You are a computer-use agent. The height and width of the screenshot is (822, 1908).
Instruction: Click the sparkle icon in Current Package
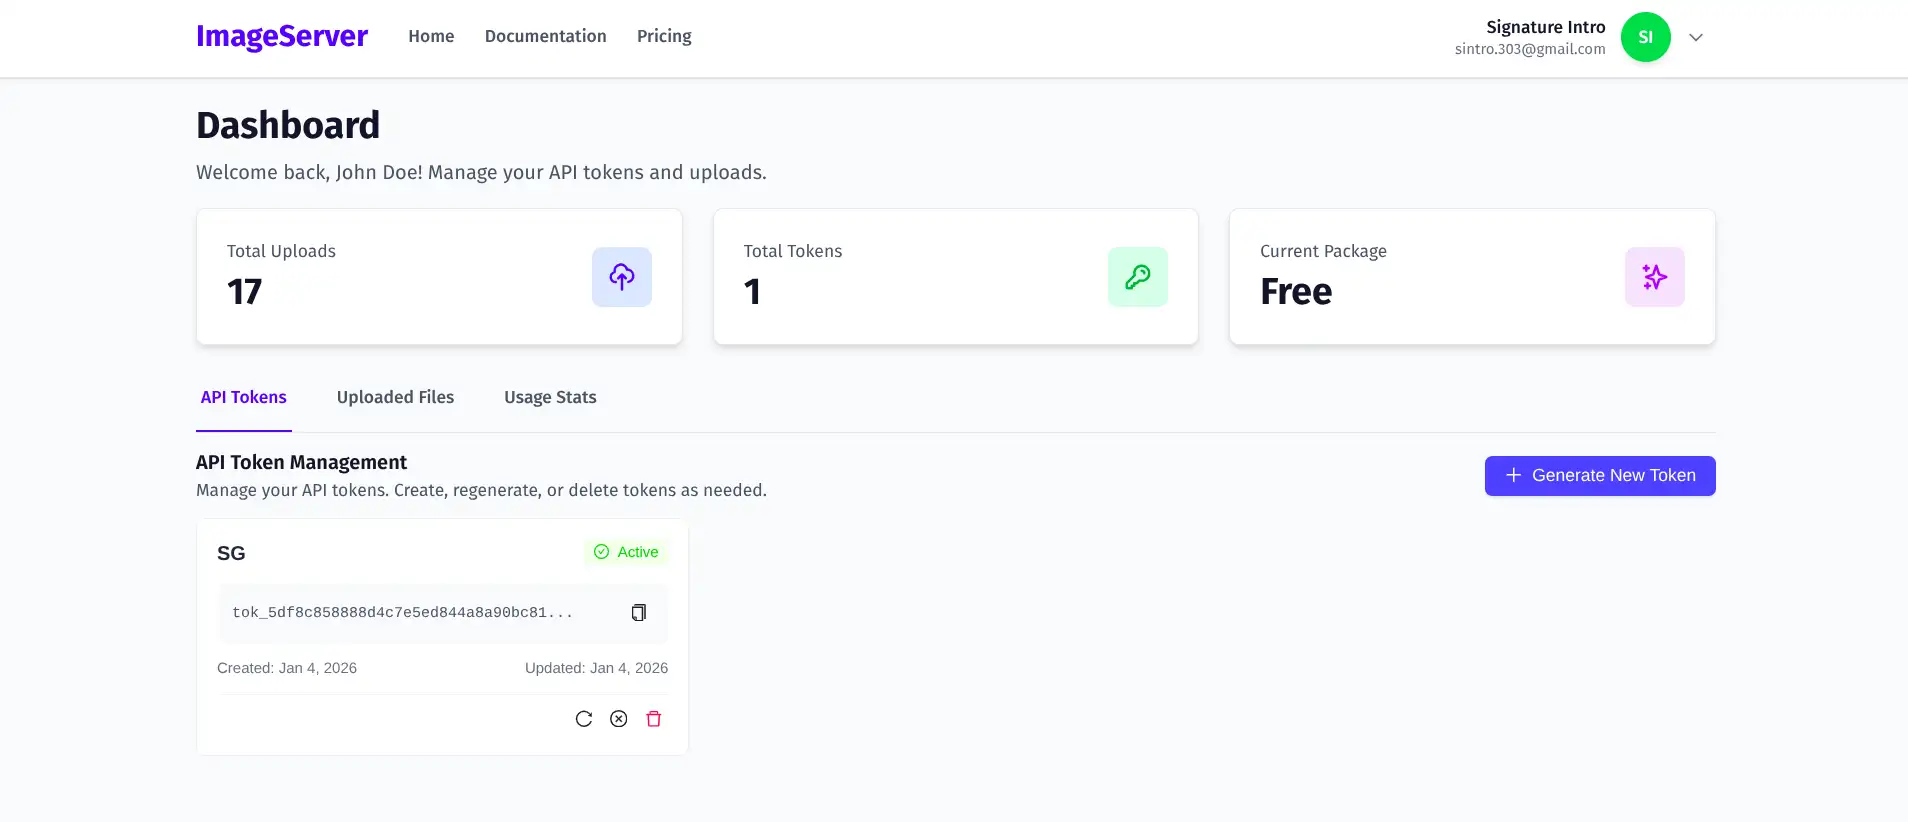(x=1654, y=277)
